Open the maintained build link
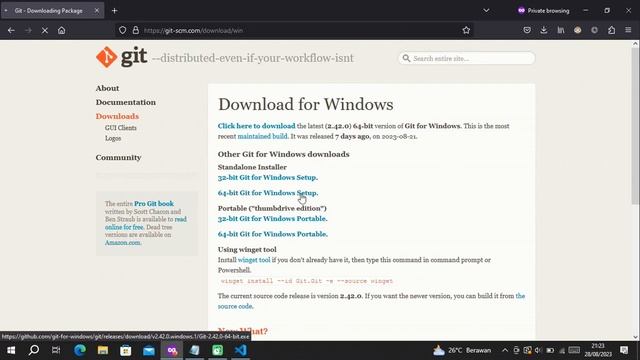The width and height of the screenshot is (640, 360). (262, 136)
